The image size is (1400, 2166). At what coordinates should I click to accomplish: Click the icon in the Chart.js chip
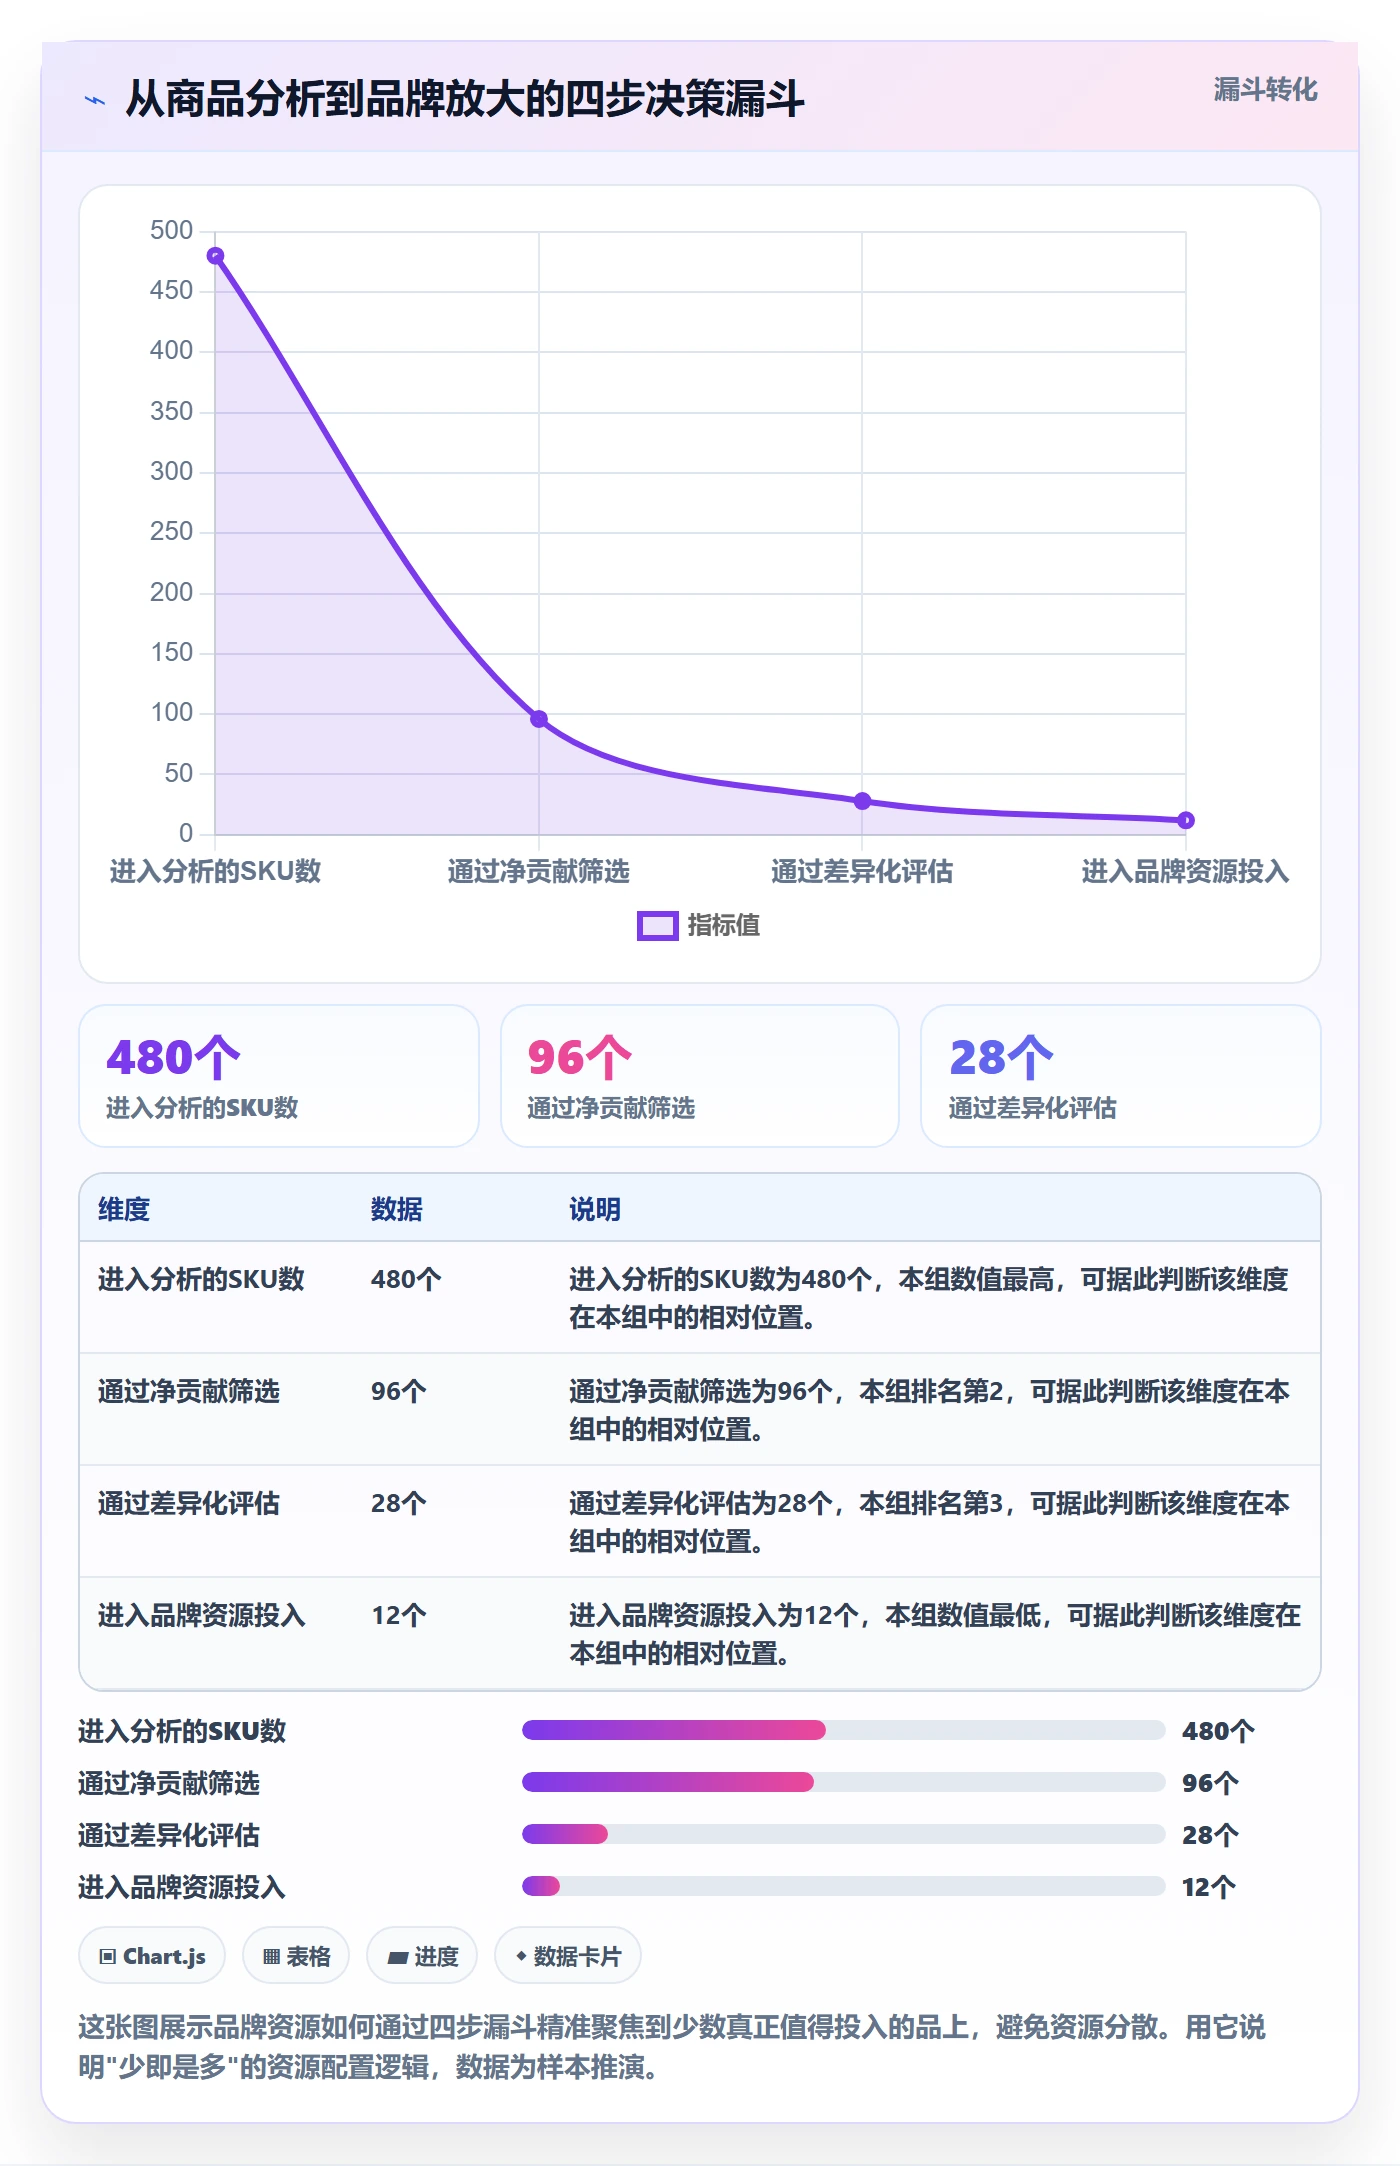coord(108,1956)
